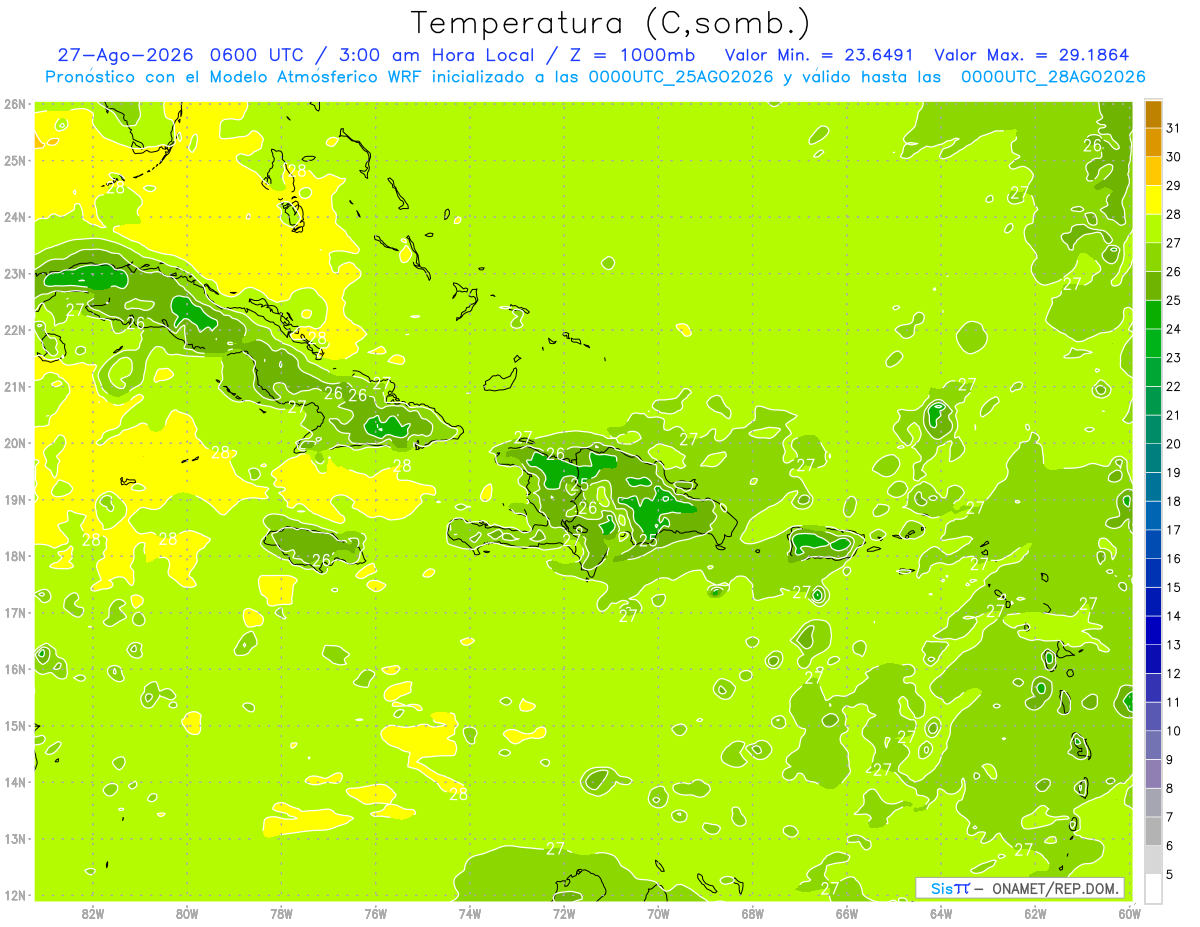This screenshot has width=1200, height=927.
Task: Click the latitude label "26N"
Action: pos(15,103)
